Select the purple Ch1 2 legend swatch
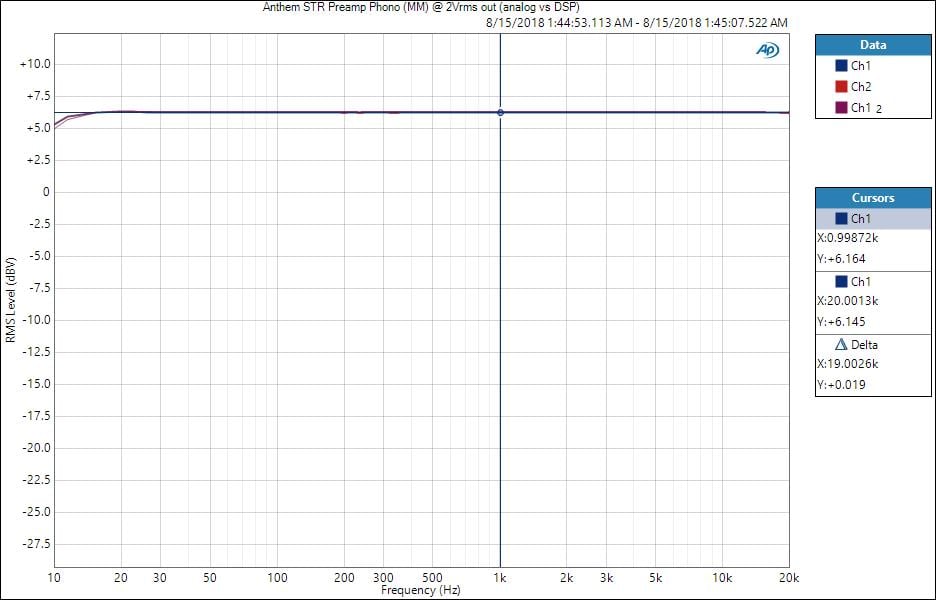This screenshot has width=936, height=600. point(841,108)
